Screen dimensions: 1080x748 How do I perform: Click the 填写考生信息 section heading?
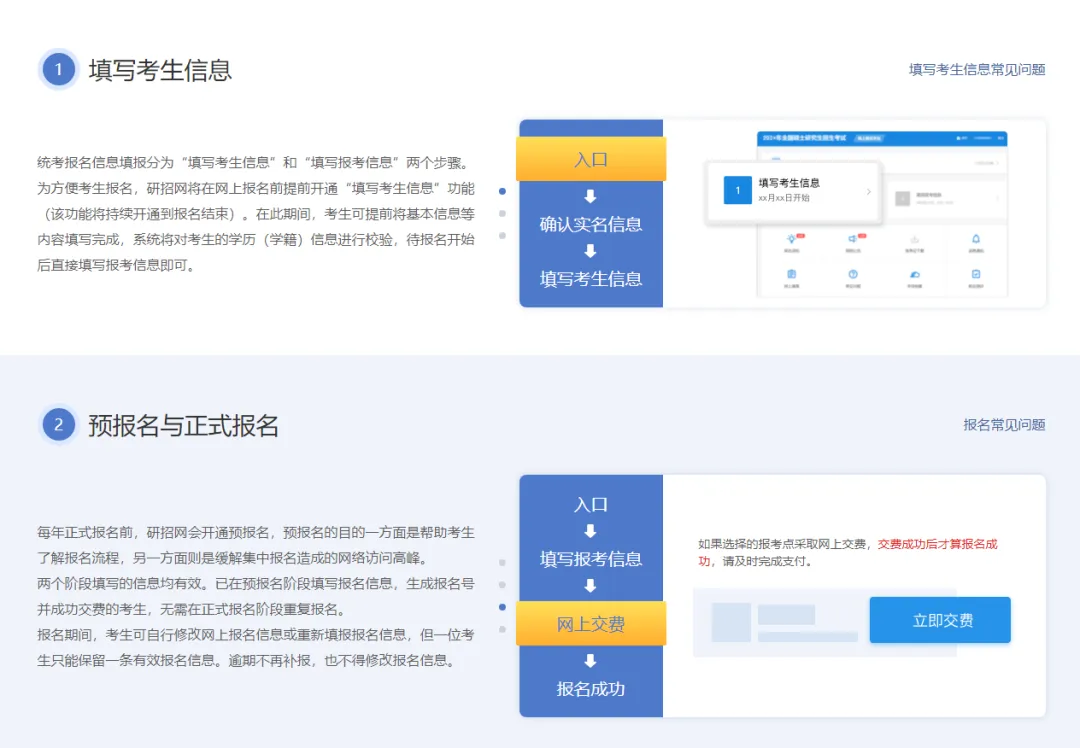(160, 70)
